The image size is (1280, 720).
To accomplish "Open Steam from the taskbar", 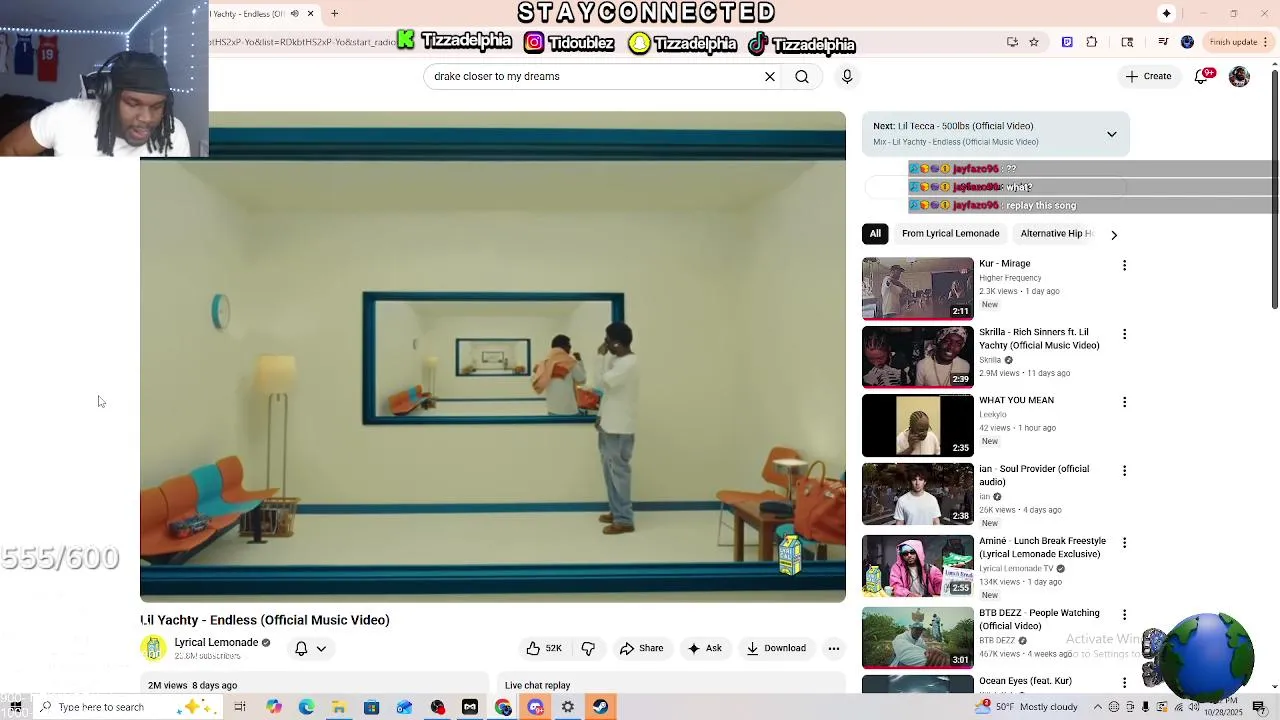I will pos(600,707).
